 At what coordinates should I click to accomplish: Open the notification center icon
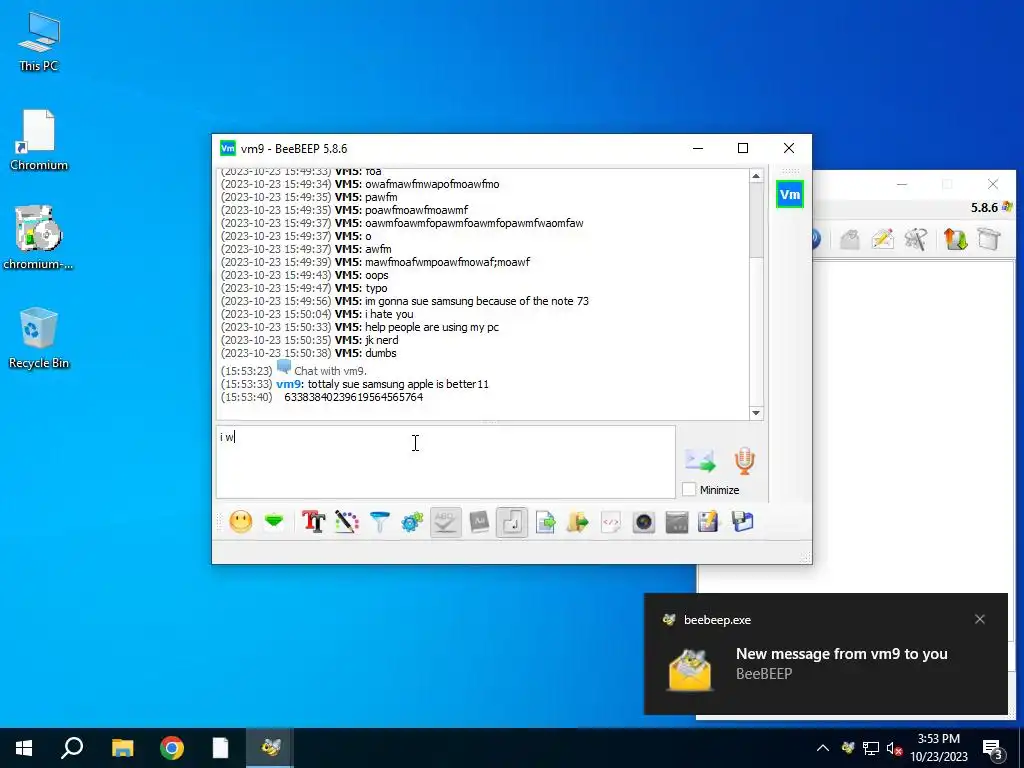click(993, 750)
